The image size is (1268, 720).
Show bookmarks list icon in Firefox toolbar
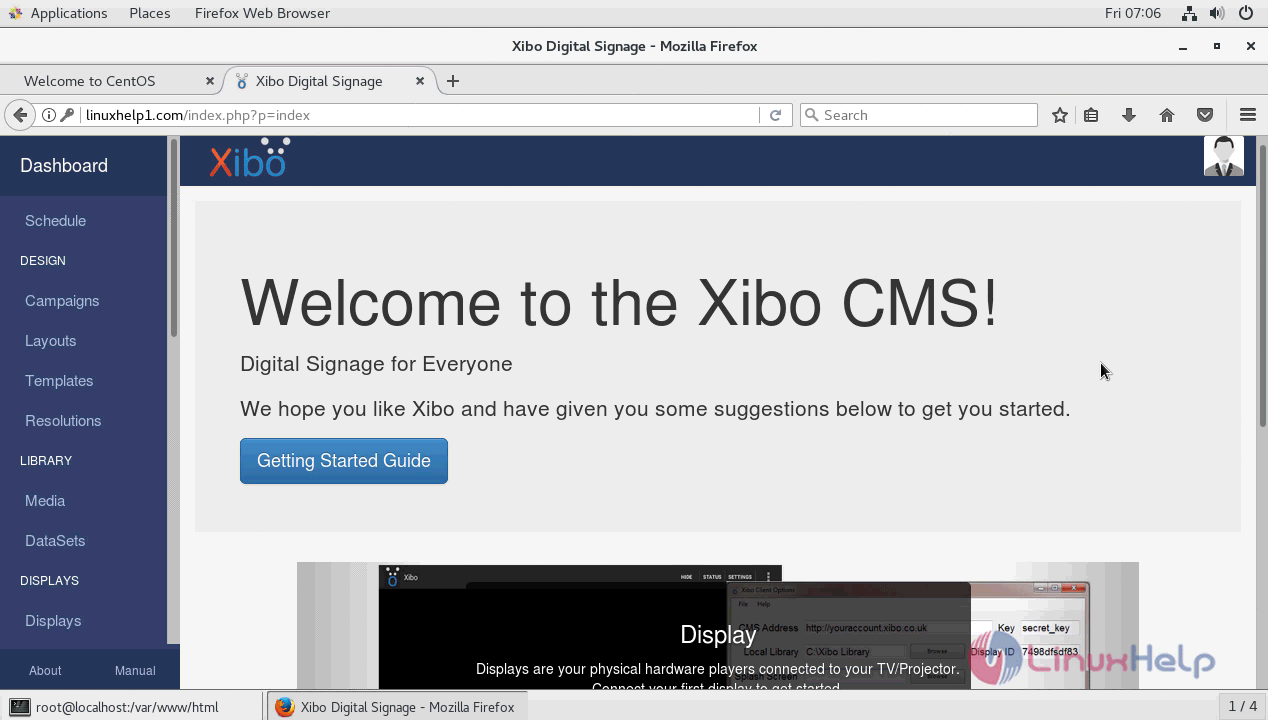click(x=1091, y=115)
